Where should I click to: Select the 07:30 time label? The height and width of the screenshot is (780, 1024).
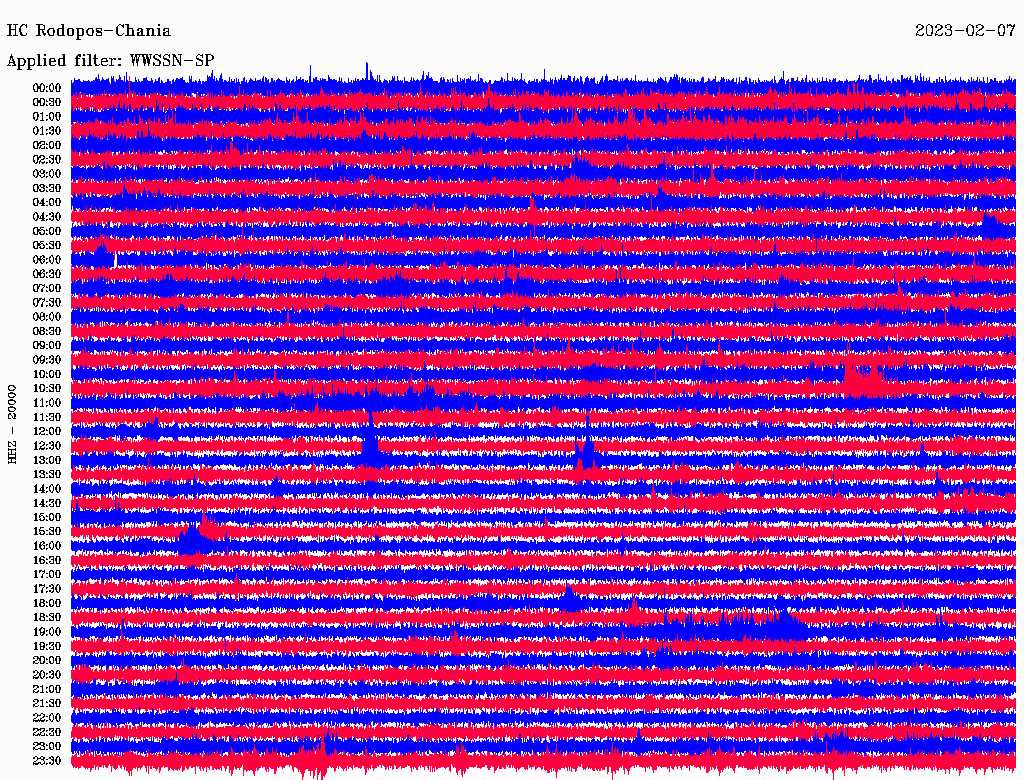pos(47,303)
